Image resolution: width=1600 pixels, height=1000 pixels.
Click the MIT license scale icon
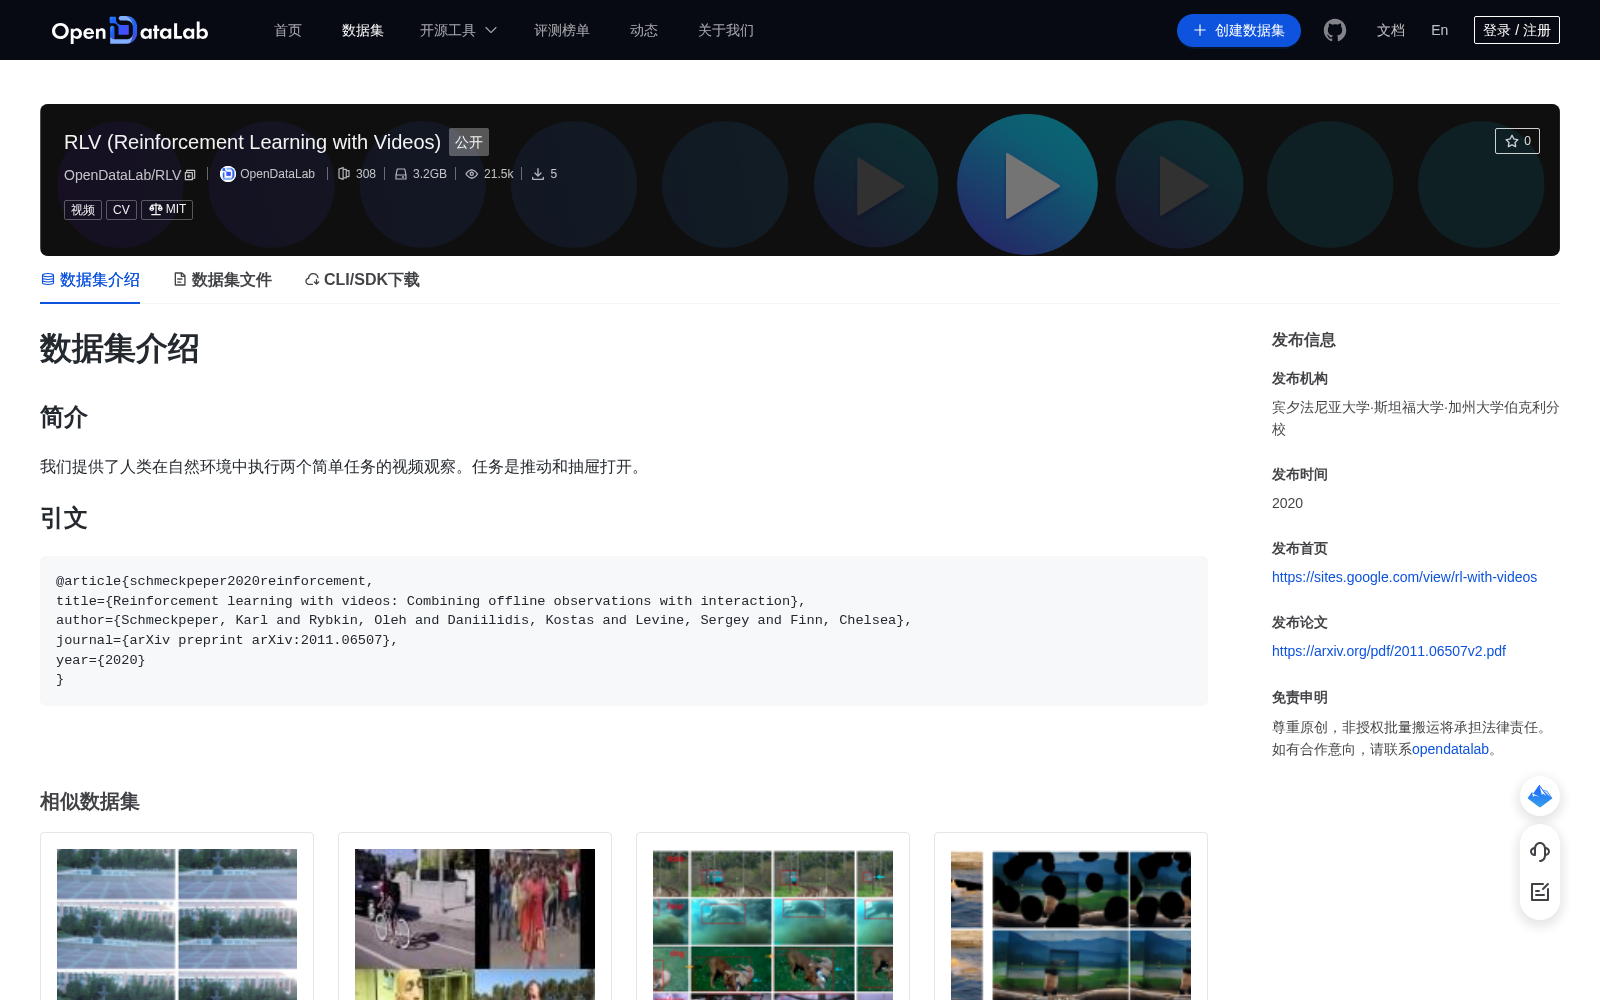[x=155, y=209]
